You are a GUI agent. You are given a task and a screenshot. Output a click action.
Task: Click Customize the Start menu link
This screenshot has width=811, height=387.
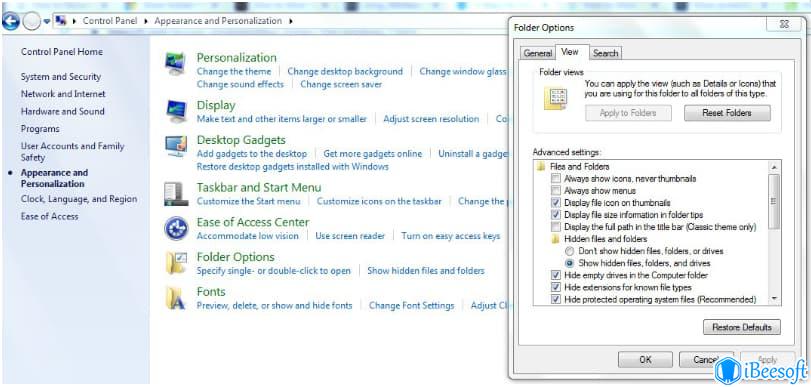click(x=248, y=201)
